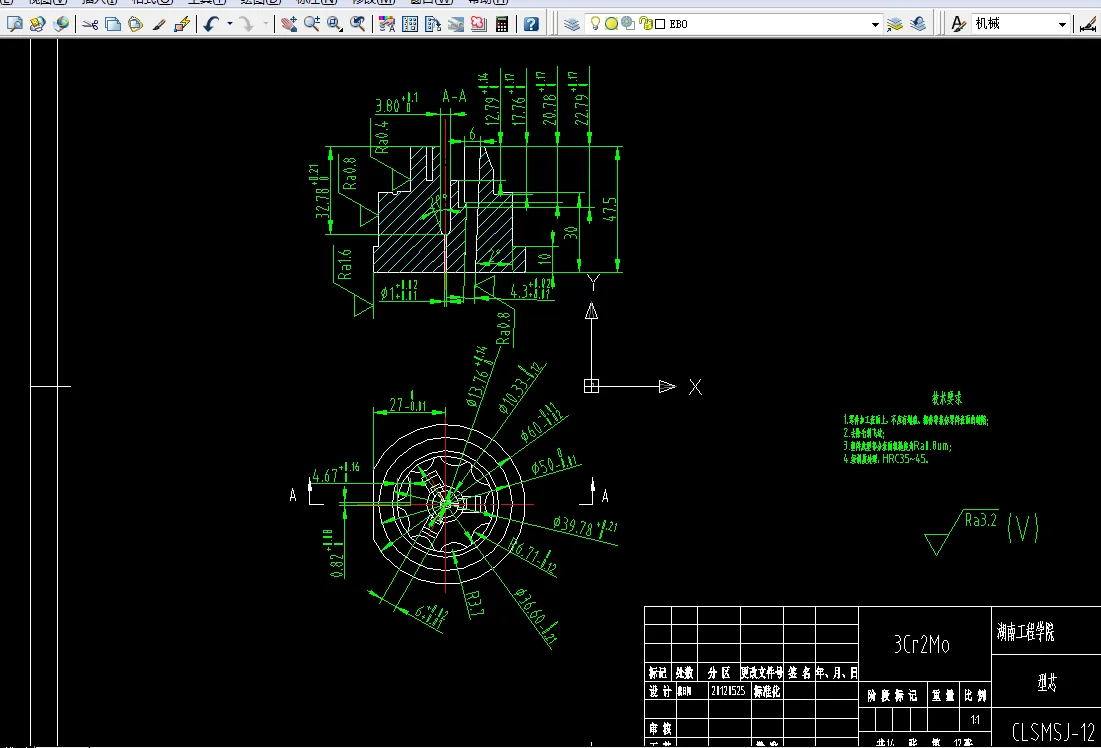Click the UCS origin square in the drawing

tap(591, 386)
